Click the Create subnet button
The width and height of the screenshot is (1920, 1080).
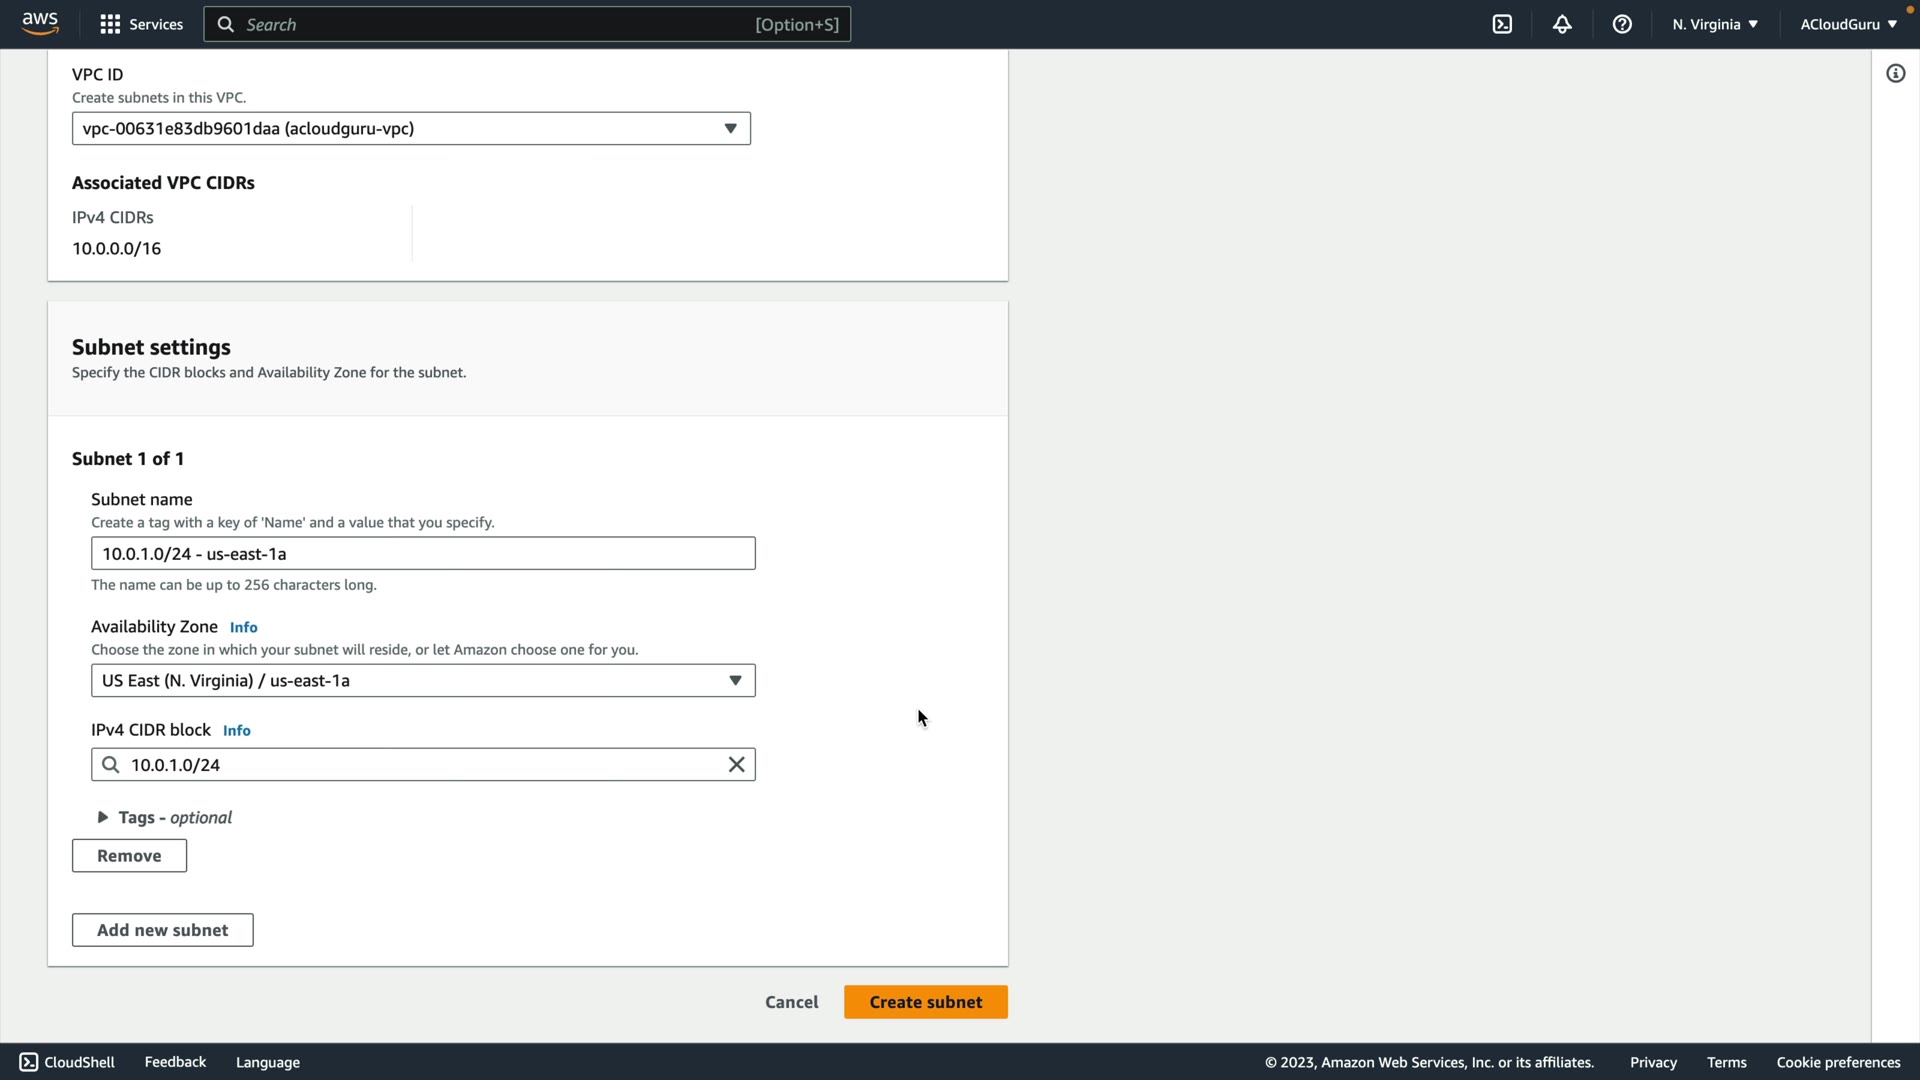pyautogui.click(x=925, y=1002)
